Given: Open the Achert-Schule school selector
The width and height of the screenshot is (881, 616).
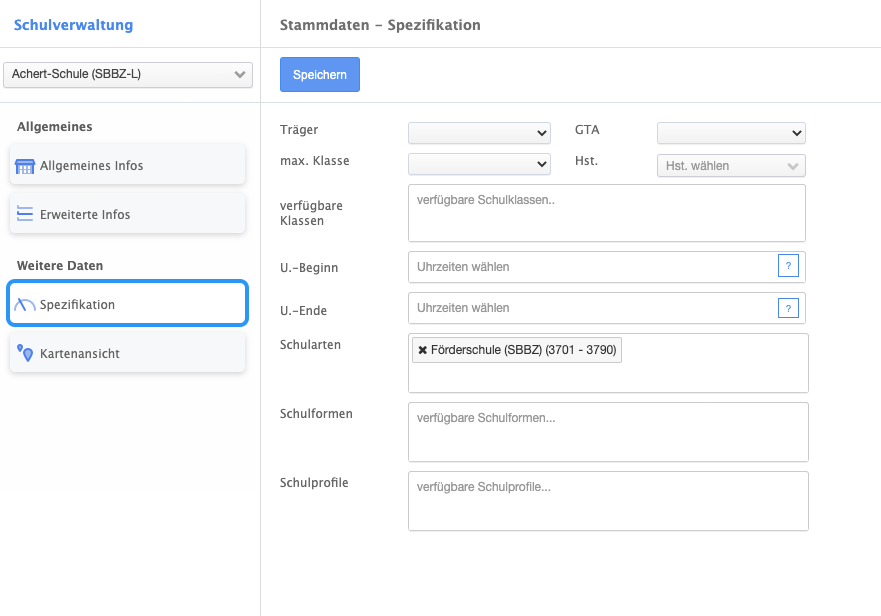Looking at the screenshot, I should point(128,74).
